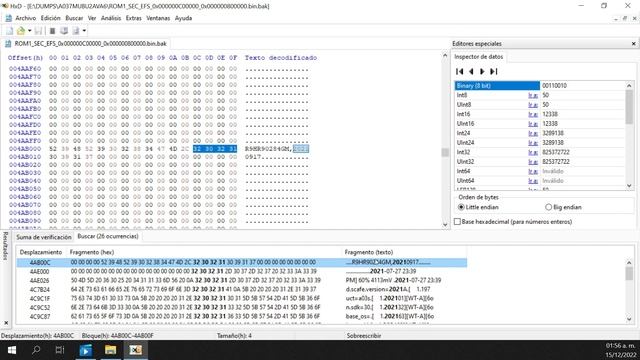Screen dimensions: 640x360
Task: Click the 'Ir a:' link for Int24
Action: pyautogui.click(x=533, y=133)
